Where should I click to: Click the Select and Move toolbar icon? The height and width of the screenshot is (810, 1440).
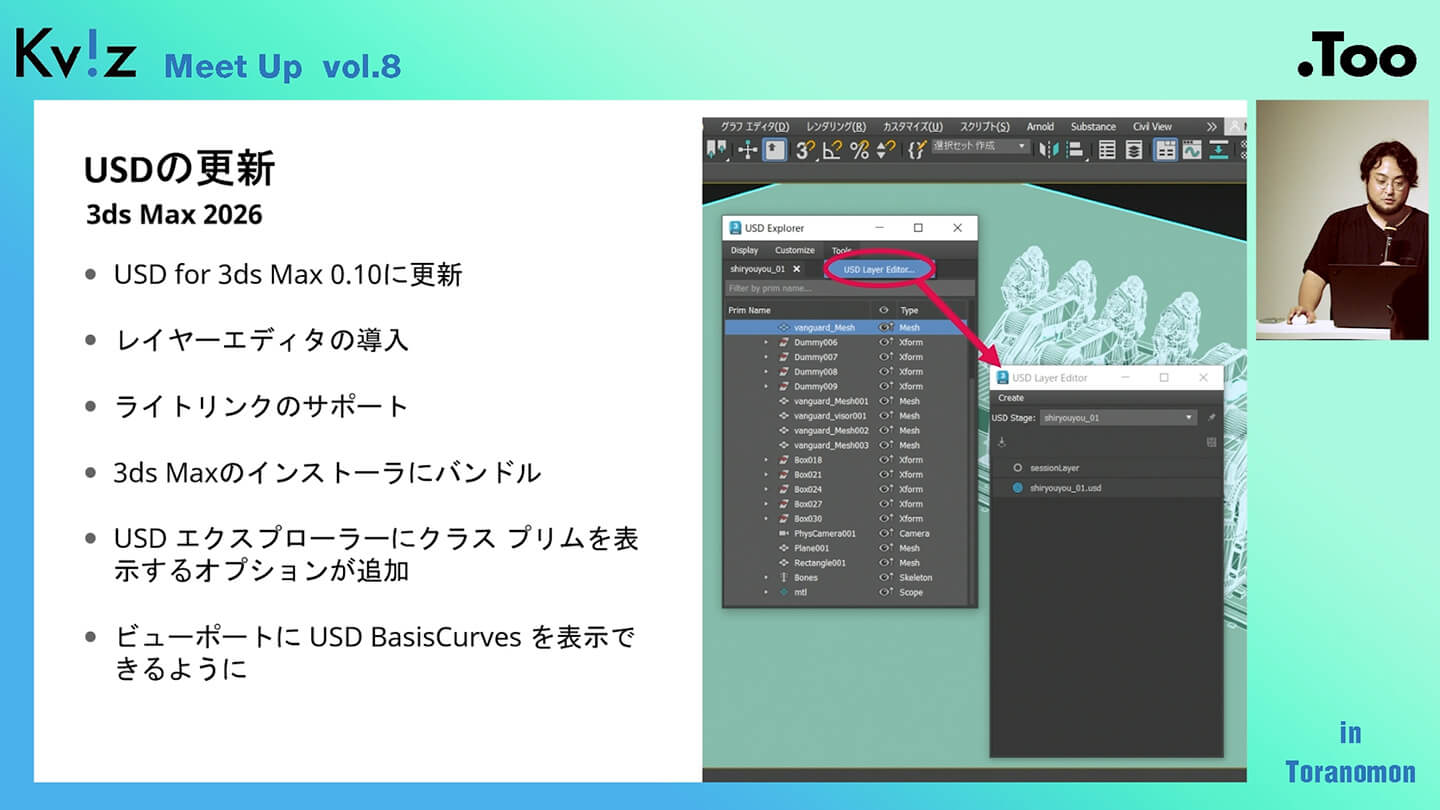click(747, 150)
